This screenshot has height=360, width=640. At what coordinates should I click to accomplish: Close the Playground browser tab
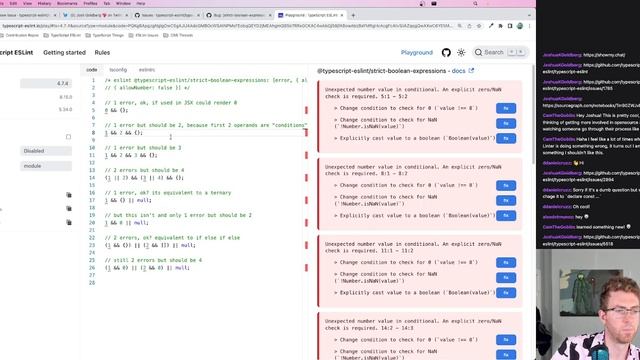[342, 15]
